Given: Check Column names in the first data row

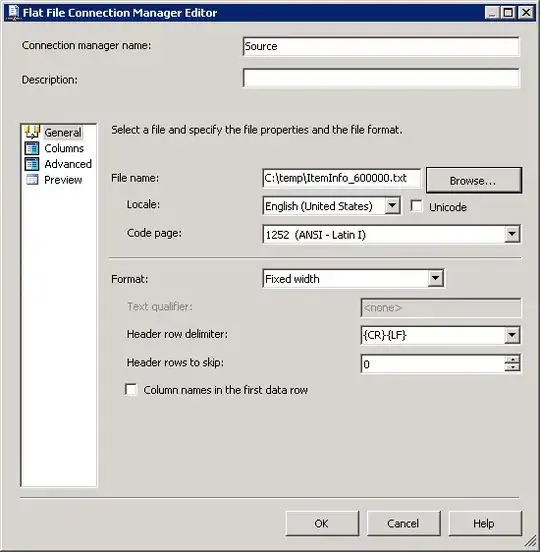Looking at the screenshot, I should (x=131, y=390).
